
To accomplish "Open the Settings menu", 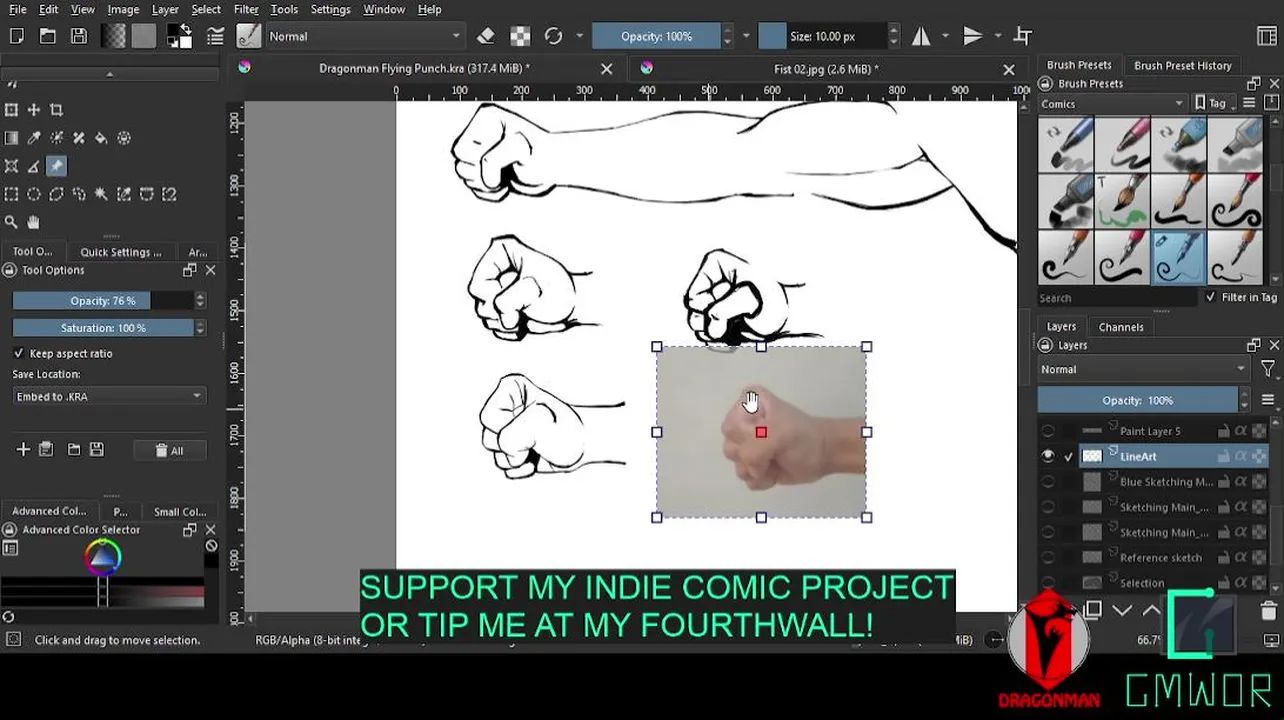I will tap(330, 9).
